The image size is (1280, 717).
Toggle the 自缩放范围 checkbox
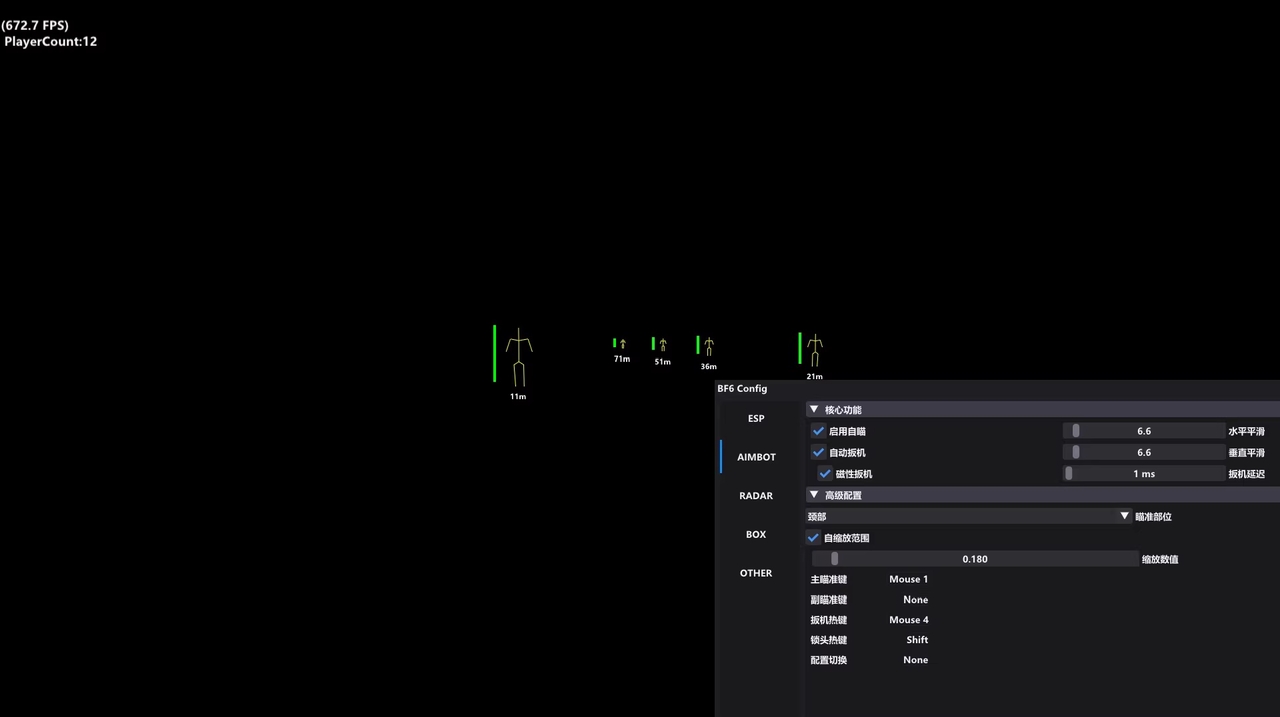[814, 538]
